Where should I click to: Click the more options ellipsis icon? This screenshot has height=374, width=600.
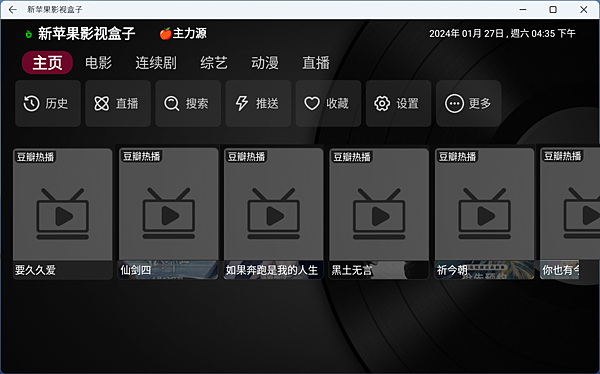454,103
